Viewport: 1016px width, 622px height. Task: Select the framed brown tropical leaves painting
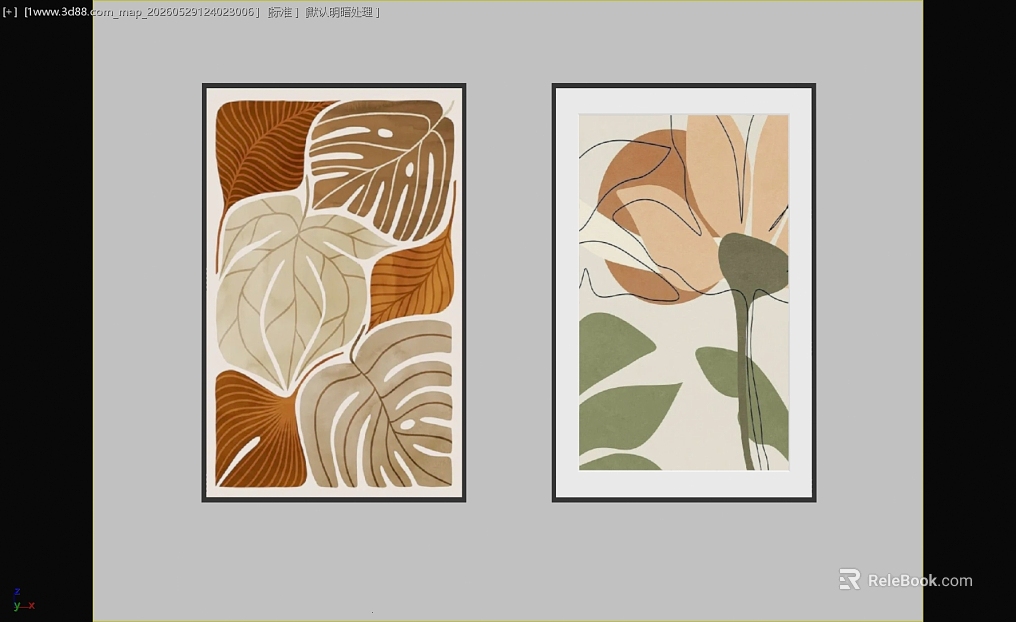[334, 292]
